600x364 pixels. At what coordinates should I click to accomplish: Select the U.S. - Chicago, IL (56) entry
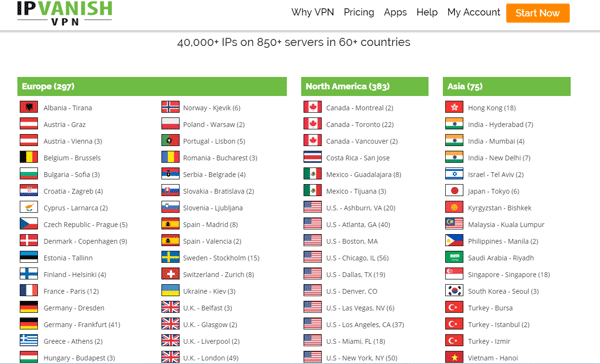pos(357,258)
